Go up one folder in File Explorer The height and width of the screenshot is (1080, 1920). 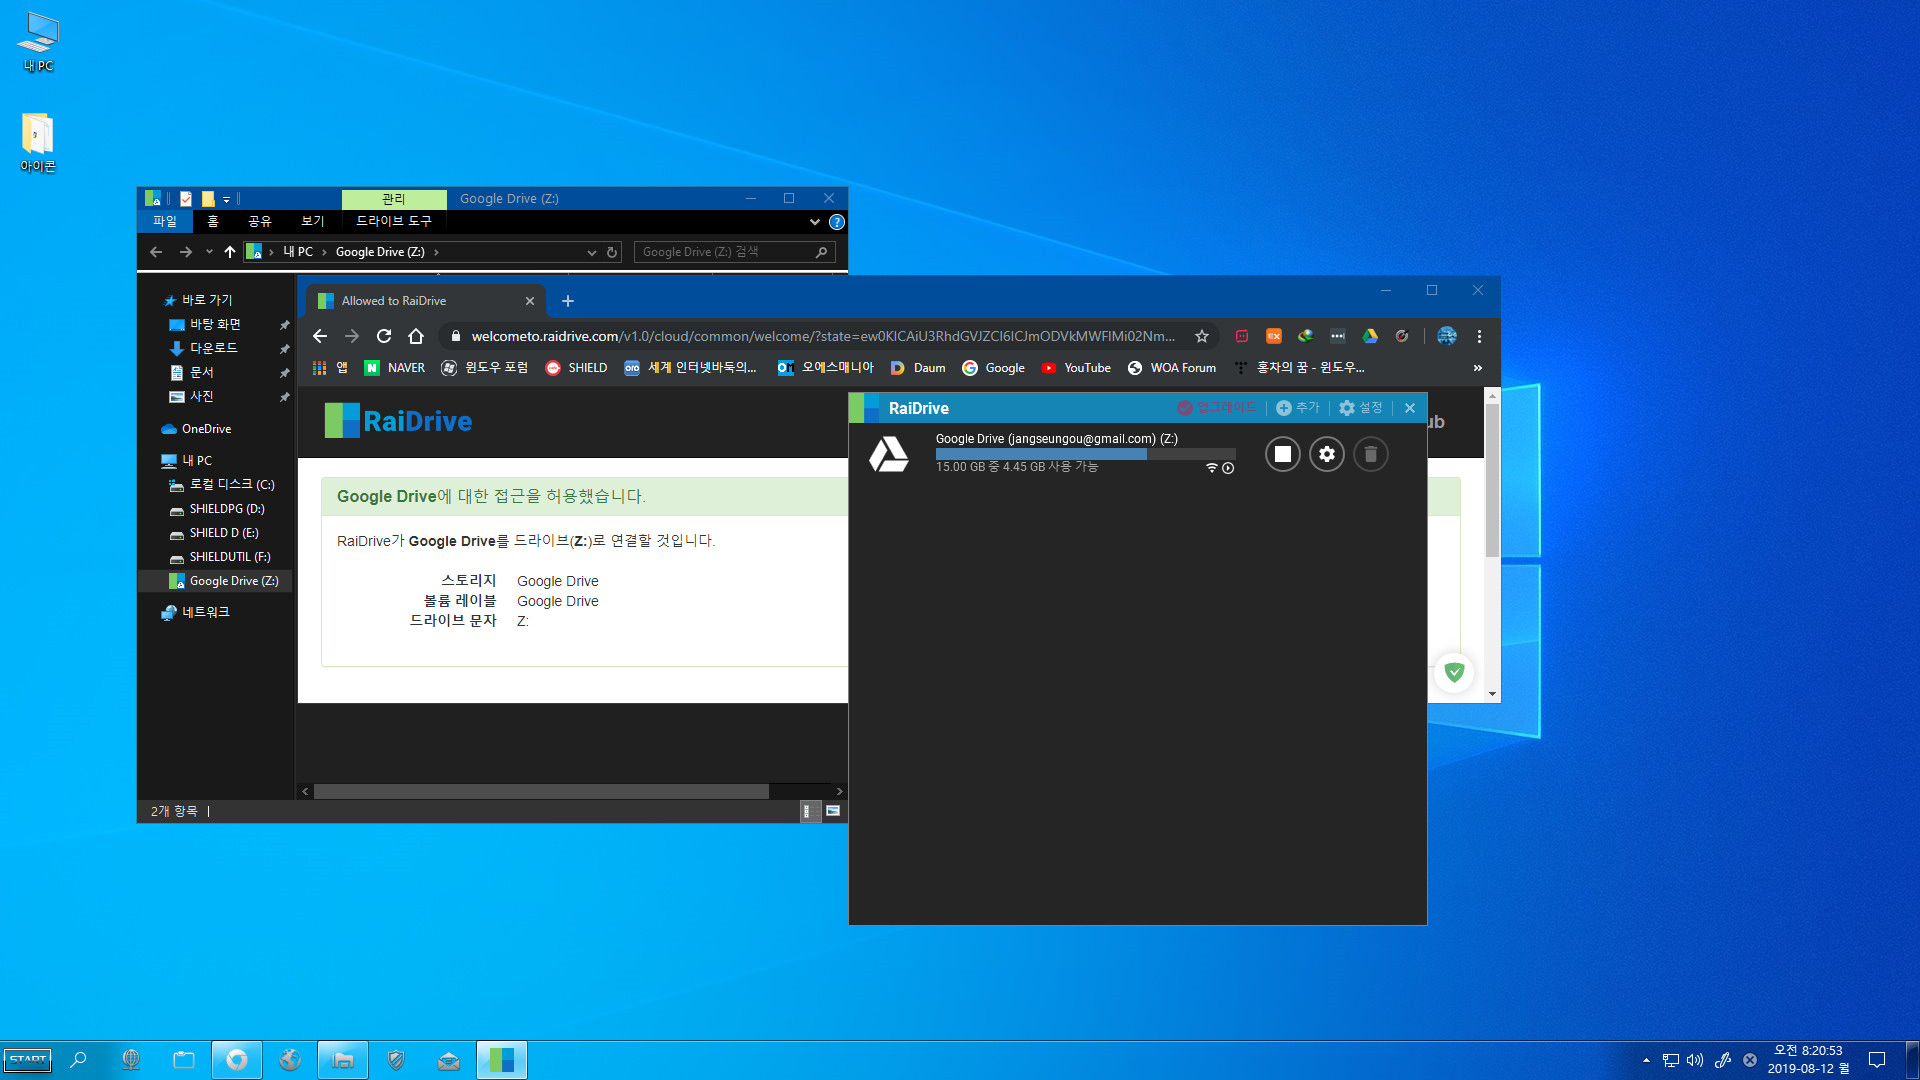coord(230,252)
